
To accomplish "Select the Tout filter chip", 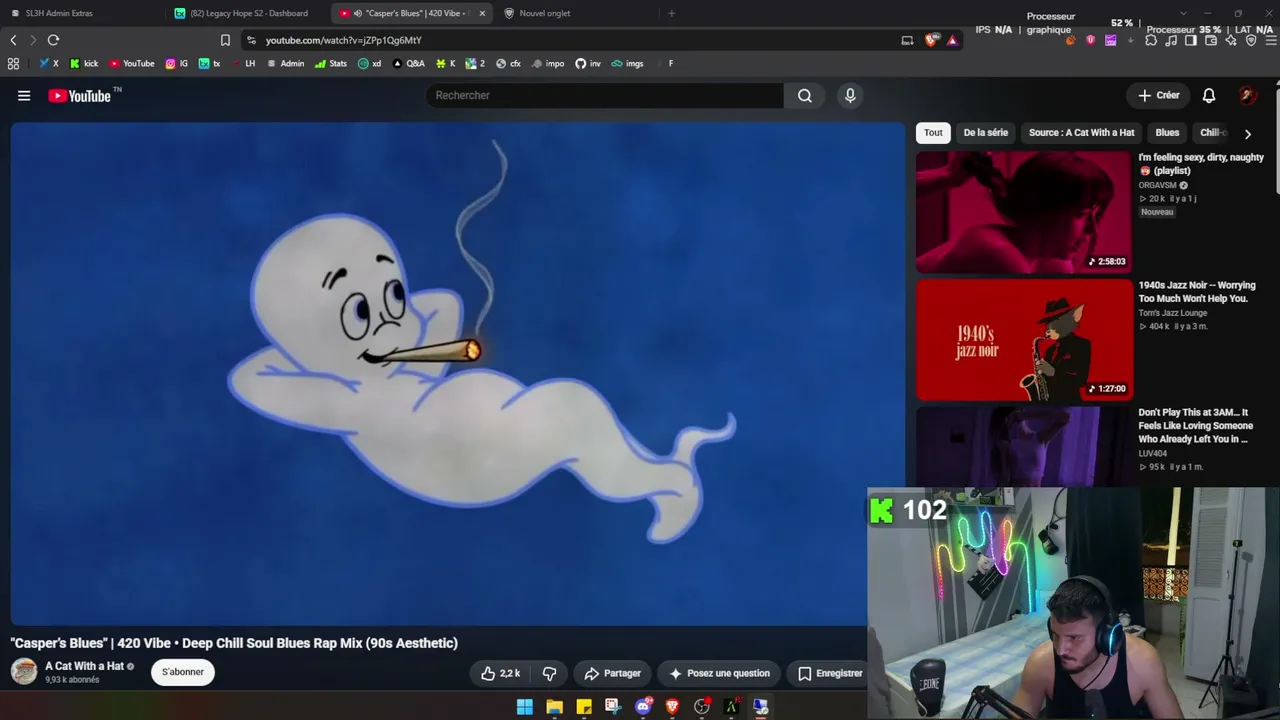I will [x=933, y=132].
